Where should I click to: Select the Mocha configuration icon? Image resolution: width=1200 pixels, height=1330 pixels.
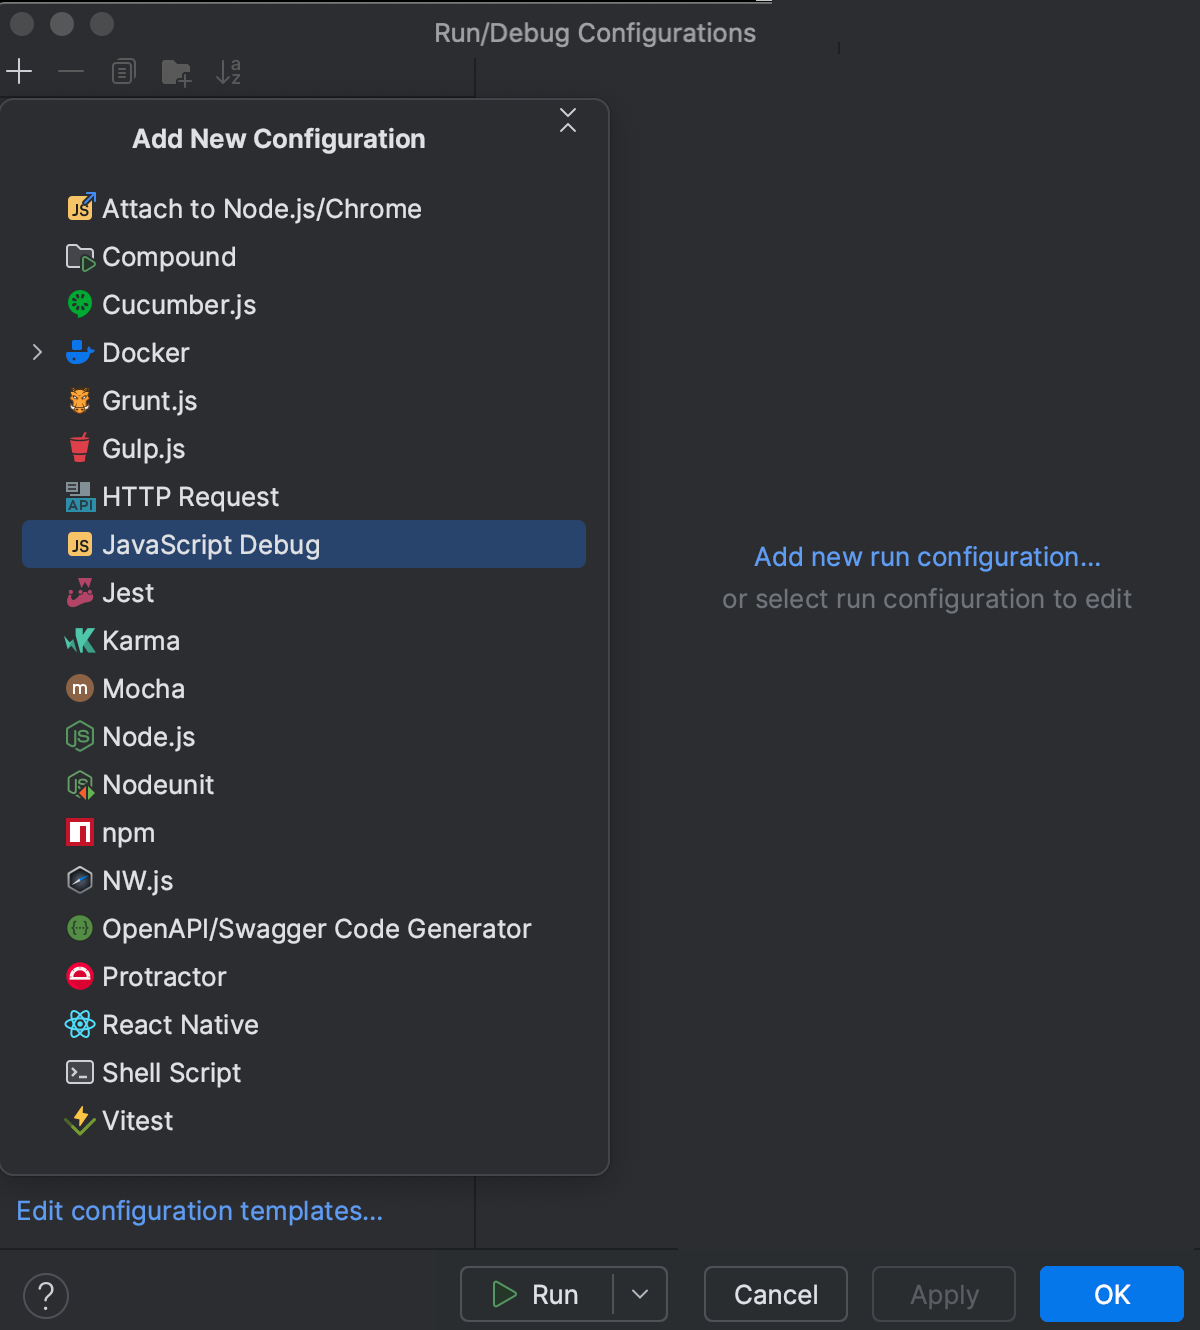[80, 688]
